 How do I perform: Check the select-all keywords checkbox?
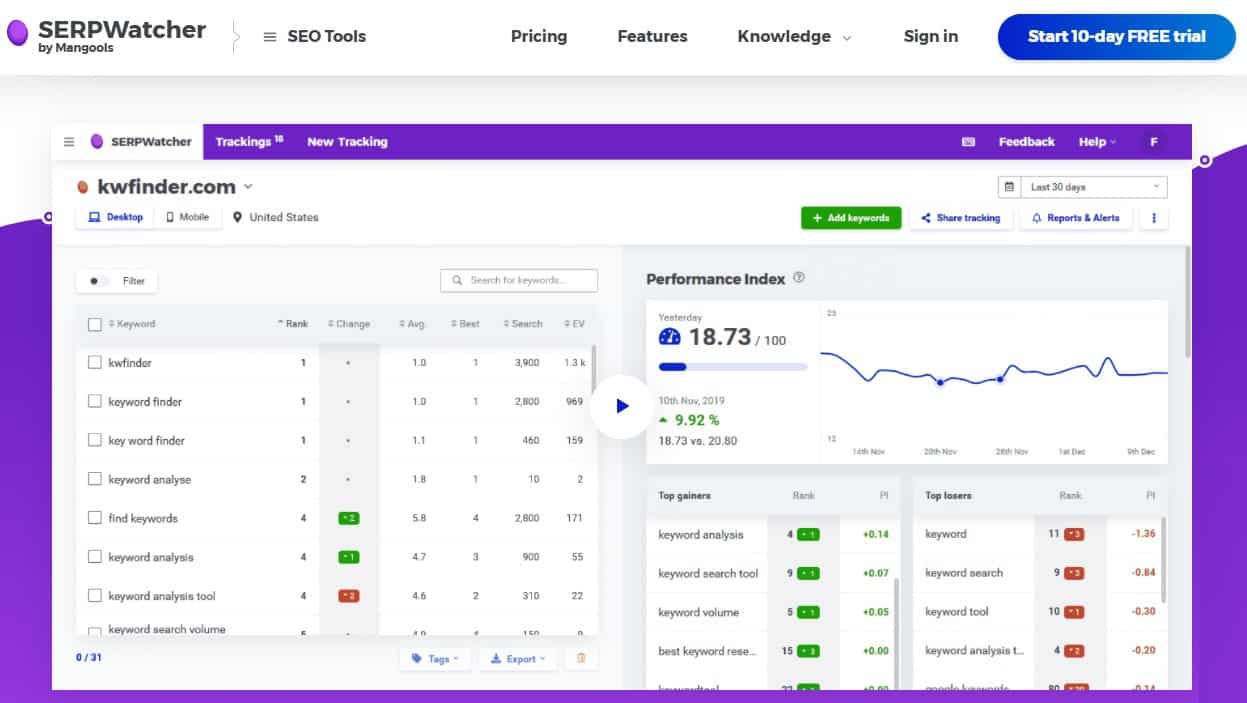click(94, 324)
